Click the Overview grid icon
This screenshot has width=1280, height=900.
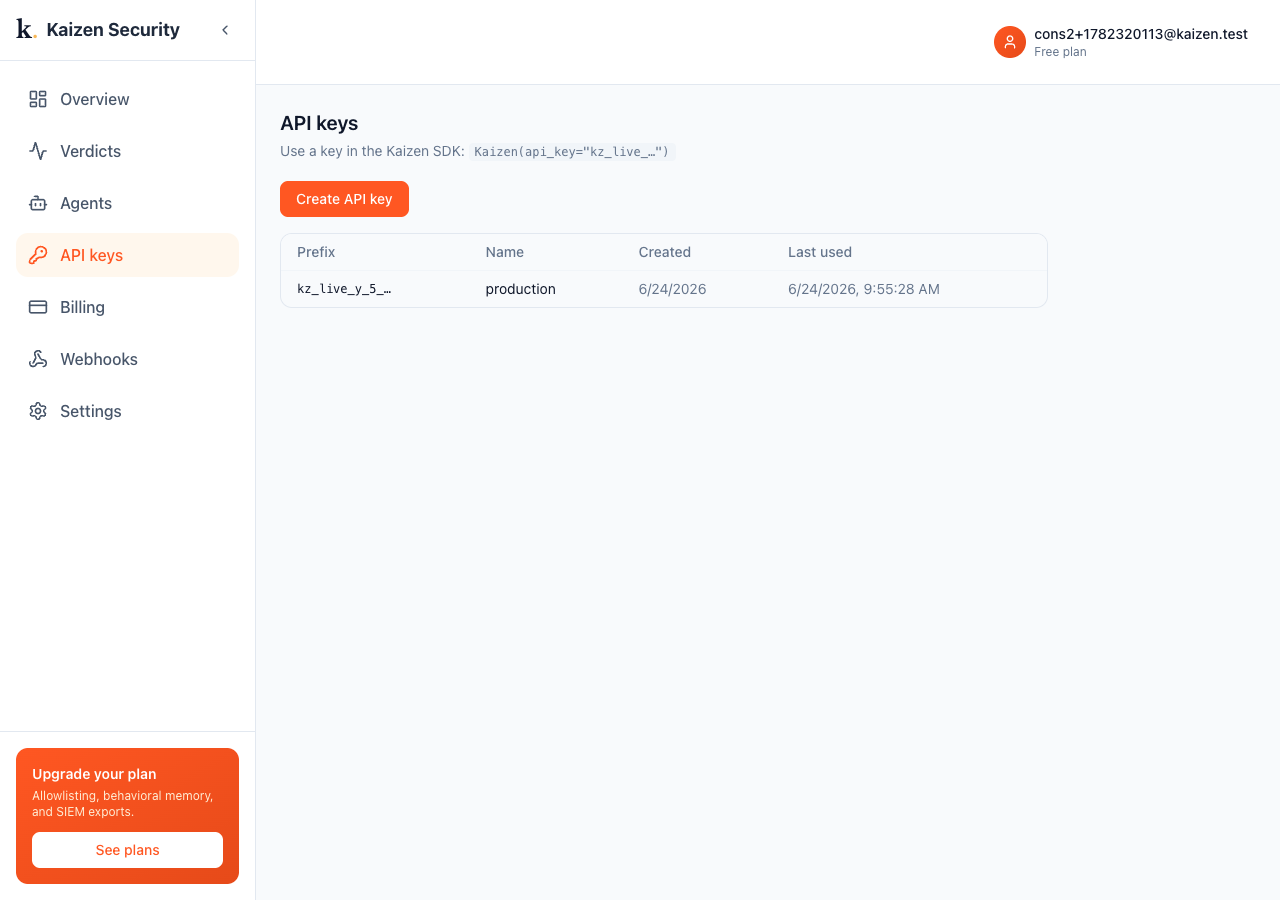pos(38,99)
